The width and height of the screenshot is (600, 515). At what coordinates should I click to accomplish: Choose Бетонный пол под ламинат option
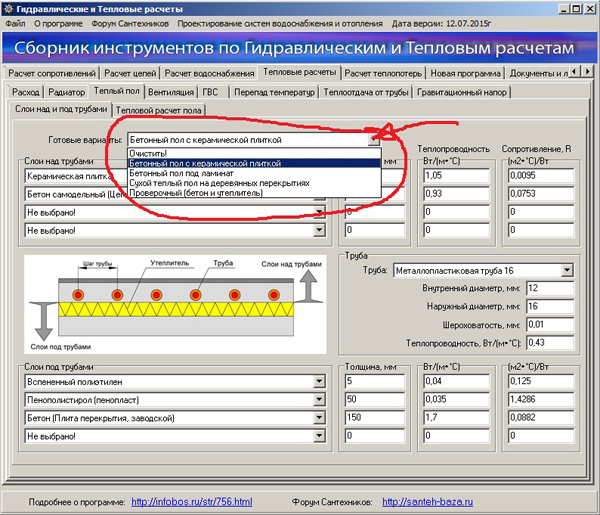pyautogui.click(x=254, y=173)
